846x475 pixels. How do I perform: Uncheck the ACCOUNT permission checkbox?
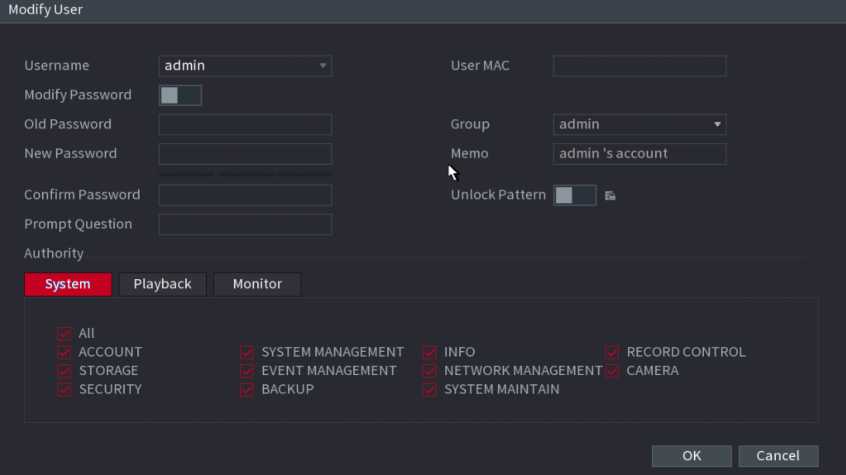tap(65, 352)
